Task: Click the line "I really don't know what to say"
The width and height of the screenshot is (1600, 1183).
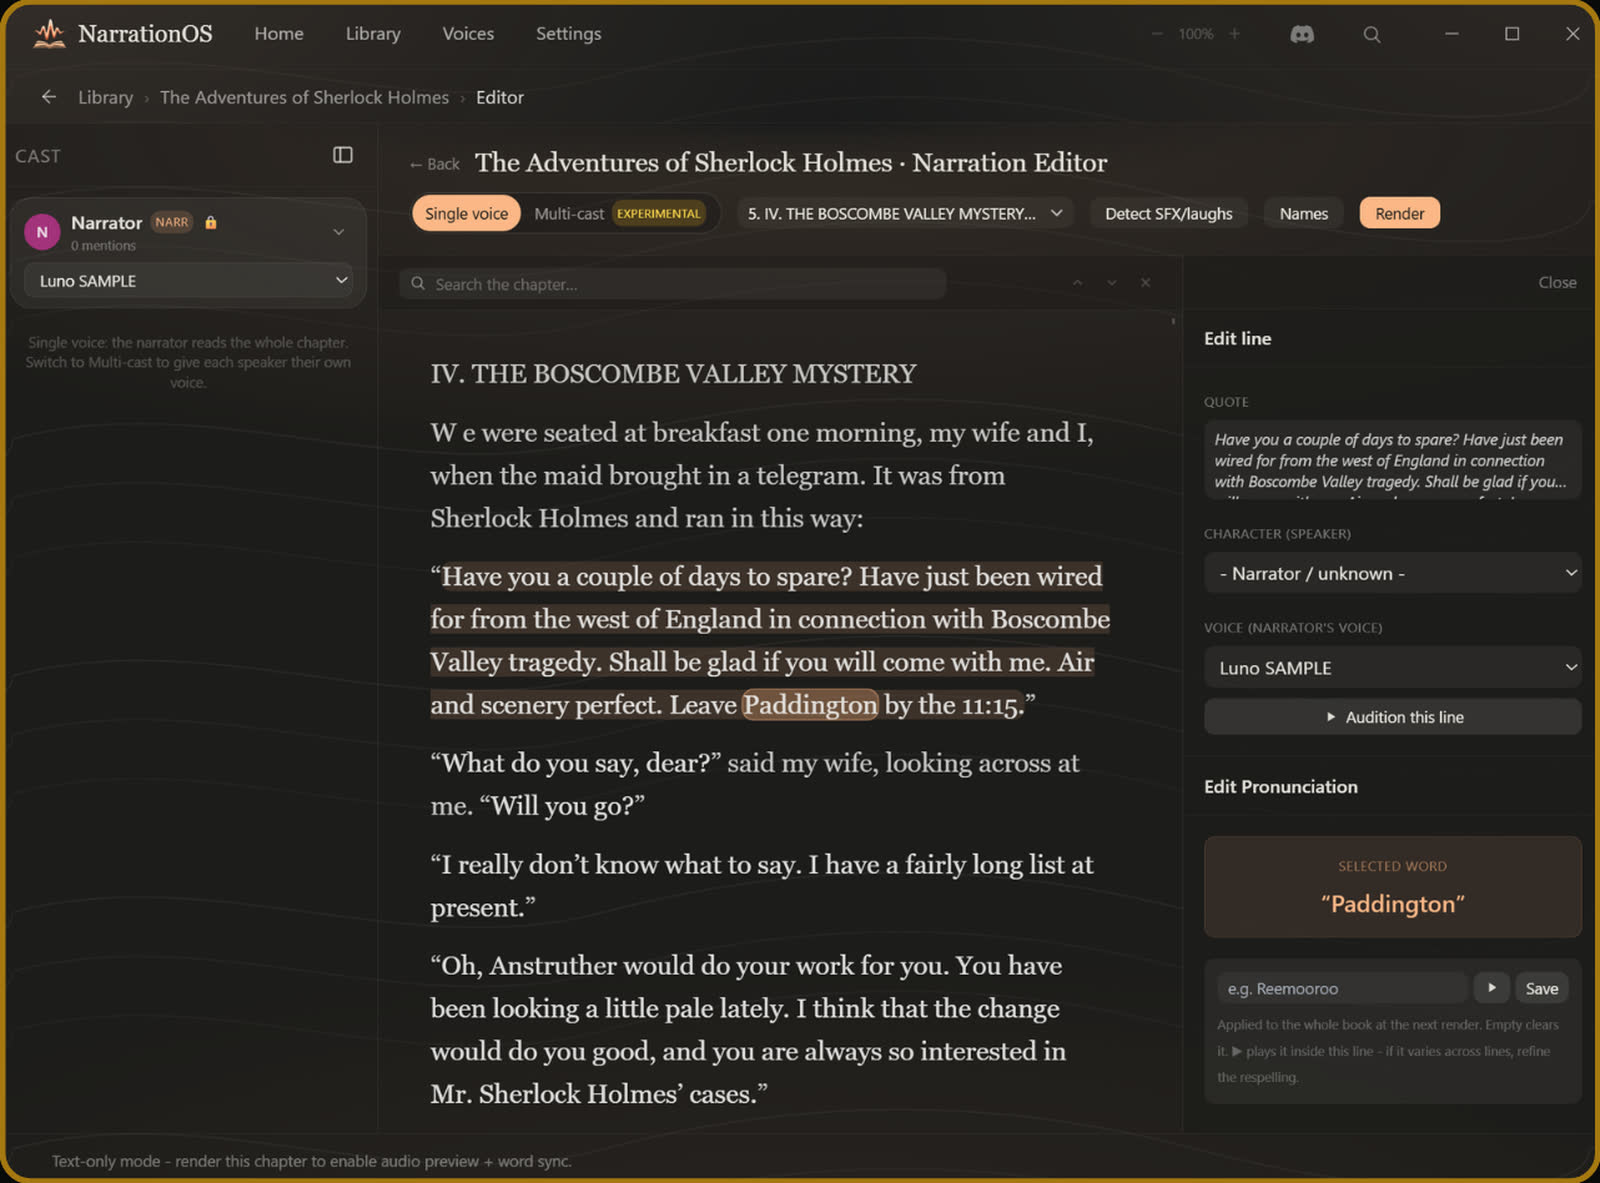Action: coord(761,886)
